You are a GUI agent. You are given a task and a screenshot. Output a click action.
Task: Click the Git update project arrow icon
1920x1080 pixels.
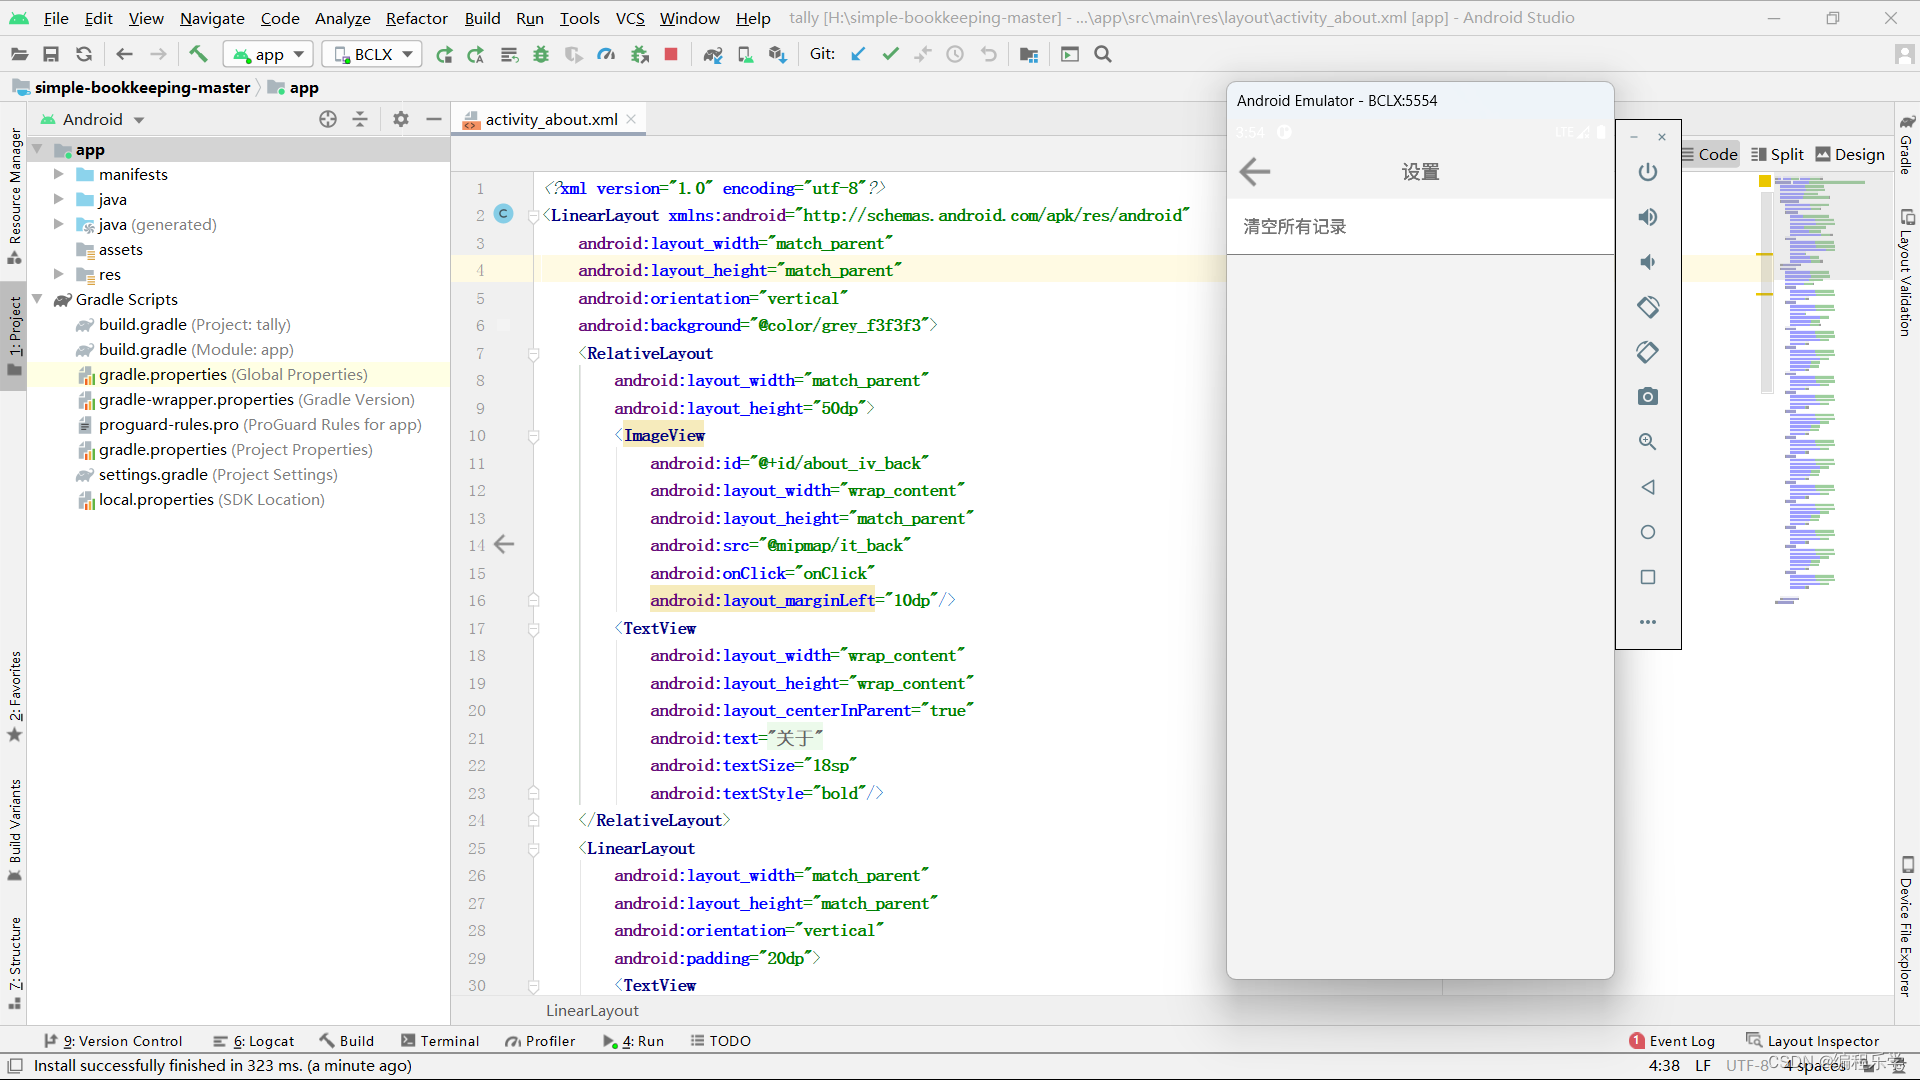coord(858,55)
